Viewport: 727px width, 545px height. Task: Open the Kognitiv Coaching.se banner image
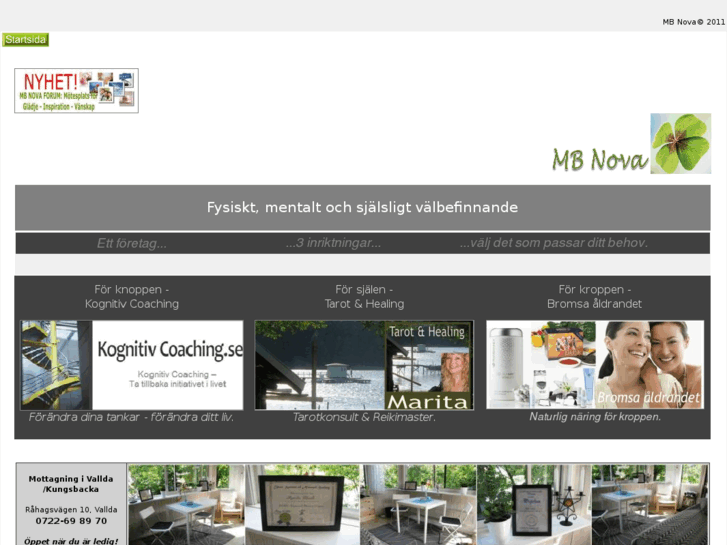click(x=132, y=365)
